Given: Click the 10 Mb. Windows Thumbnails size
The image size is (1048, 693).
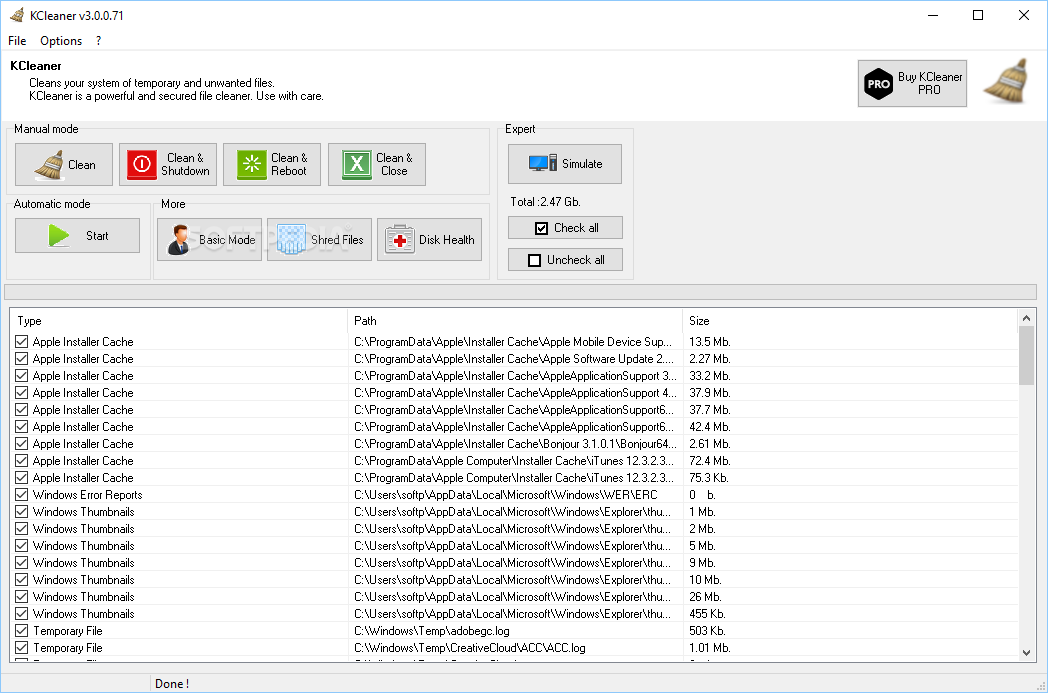Looking at the screenshot, I should point(705,580).
